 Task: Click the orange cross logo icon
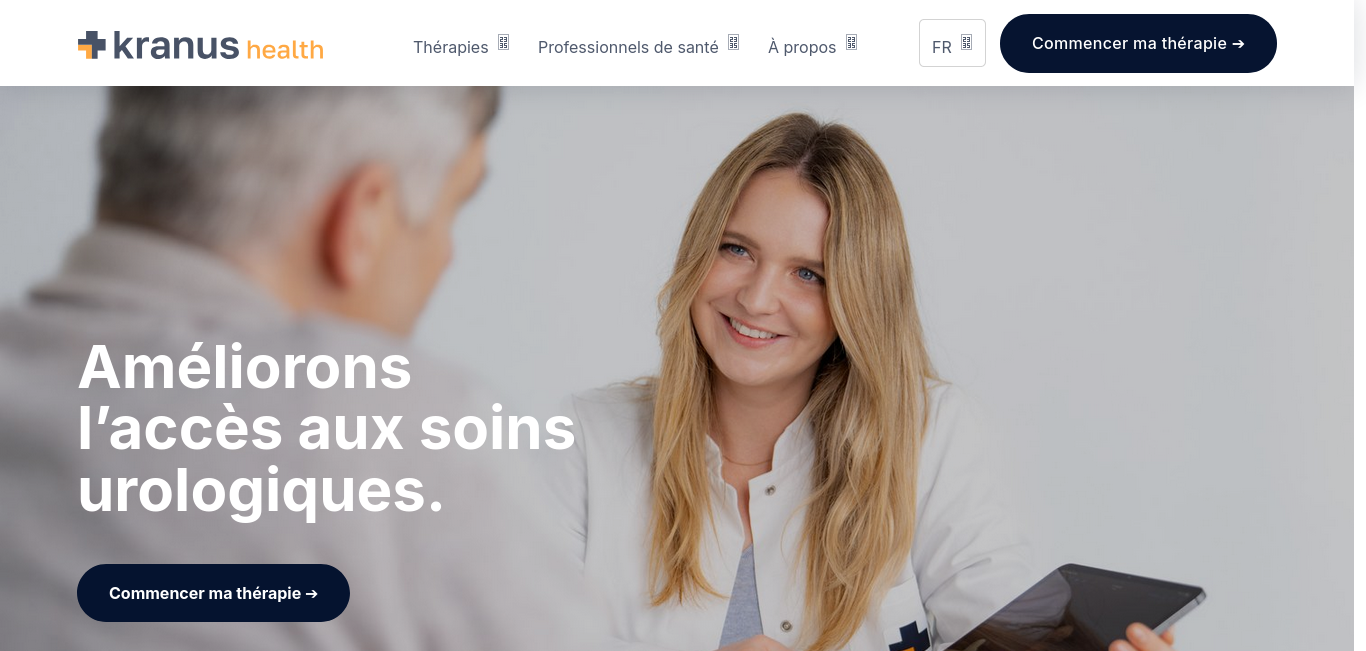pyautogui.click(x=92, y=45)
